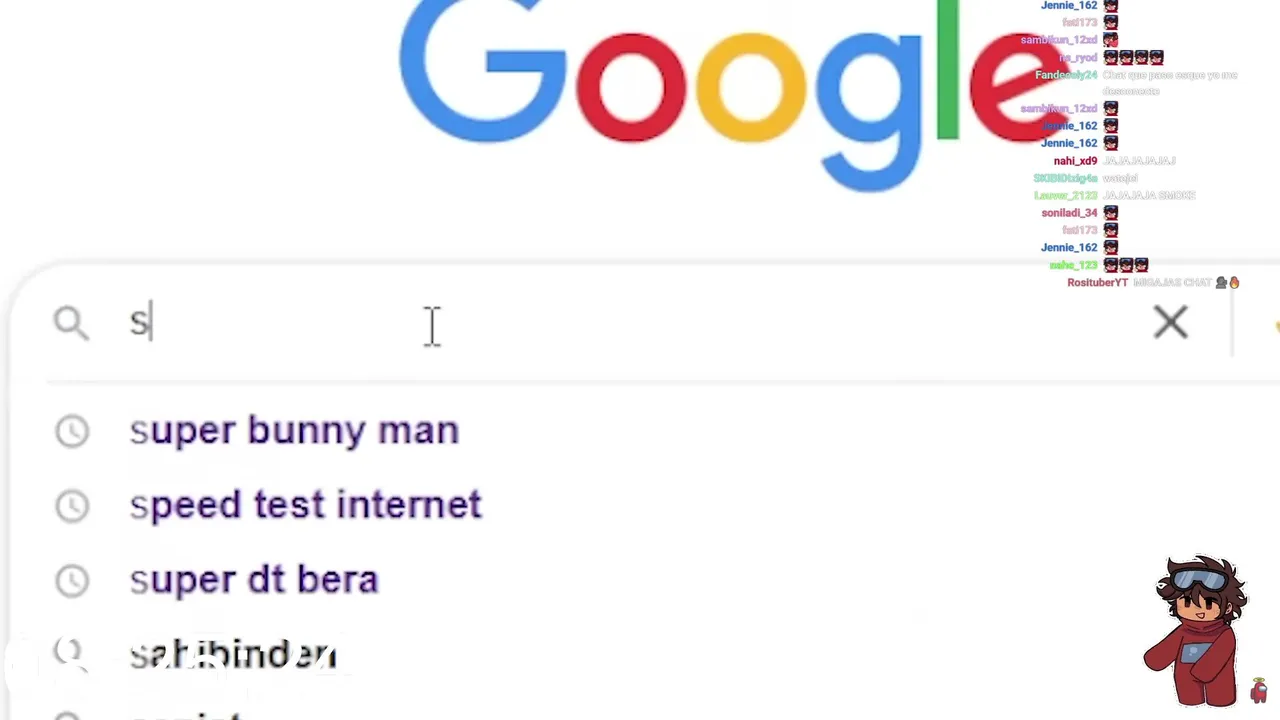Pick the 'super dt bera' suggestion
This screenshot has width=1280, height=720.
point(254,581)
